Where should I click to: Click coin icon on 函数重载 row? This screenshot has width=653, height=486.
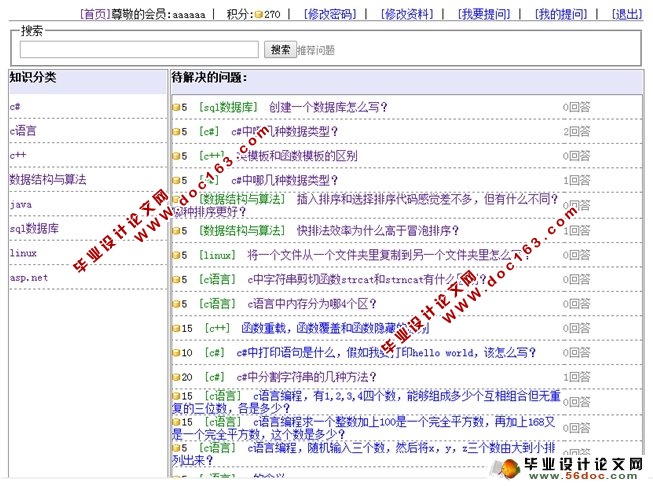pos(176,328)
